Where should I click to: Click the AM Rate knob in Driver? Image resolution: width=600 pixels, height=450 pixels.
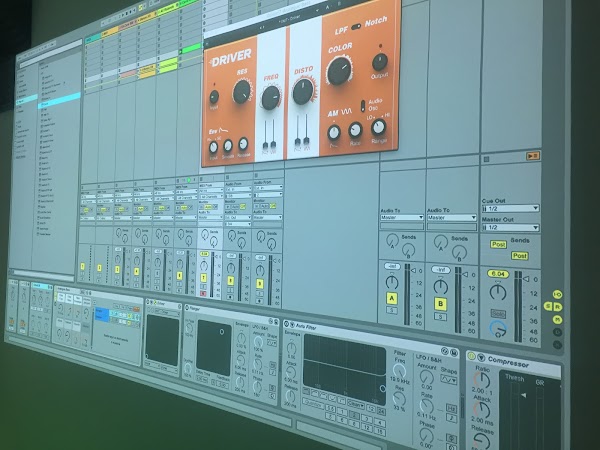pyautogui.click(x=355, y=130)
